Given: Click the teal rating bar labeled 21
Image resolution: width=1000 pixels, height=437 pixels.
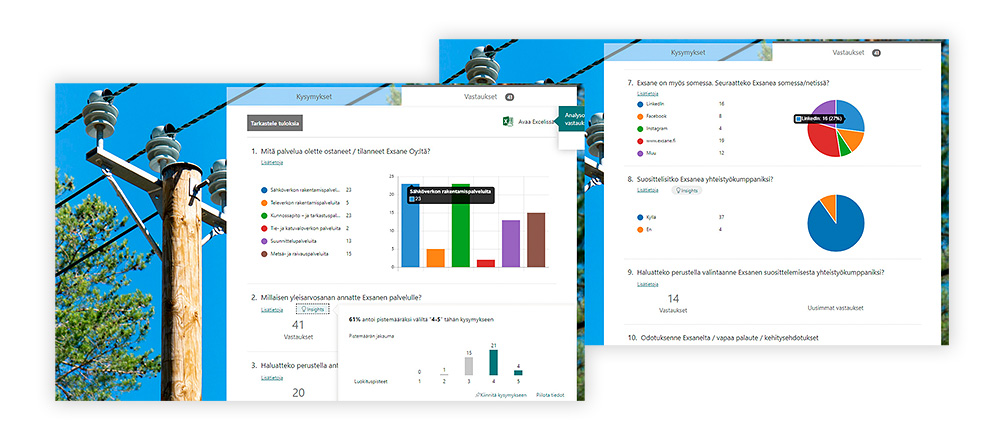Looking at the screenshot, I should [493, 363].
